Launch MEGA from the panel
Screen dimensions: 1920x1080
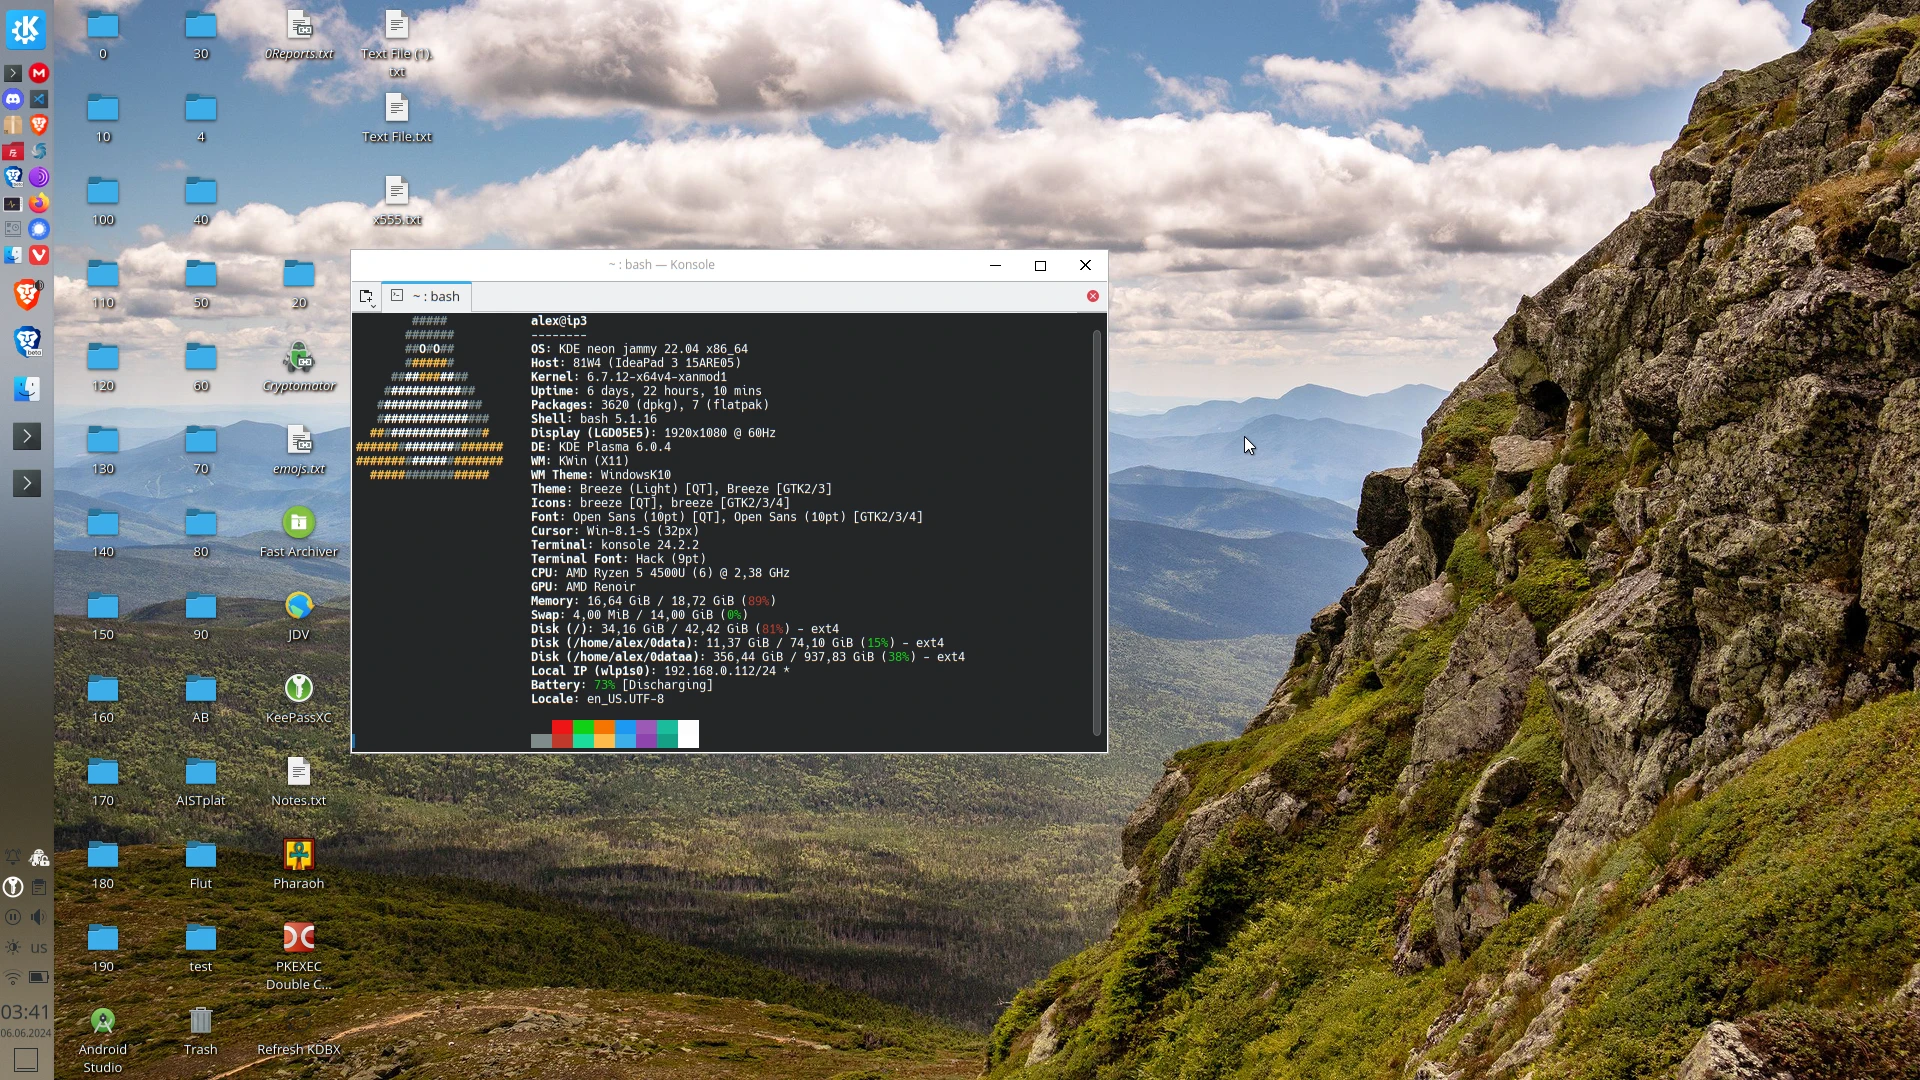pos(39,73)
